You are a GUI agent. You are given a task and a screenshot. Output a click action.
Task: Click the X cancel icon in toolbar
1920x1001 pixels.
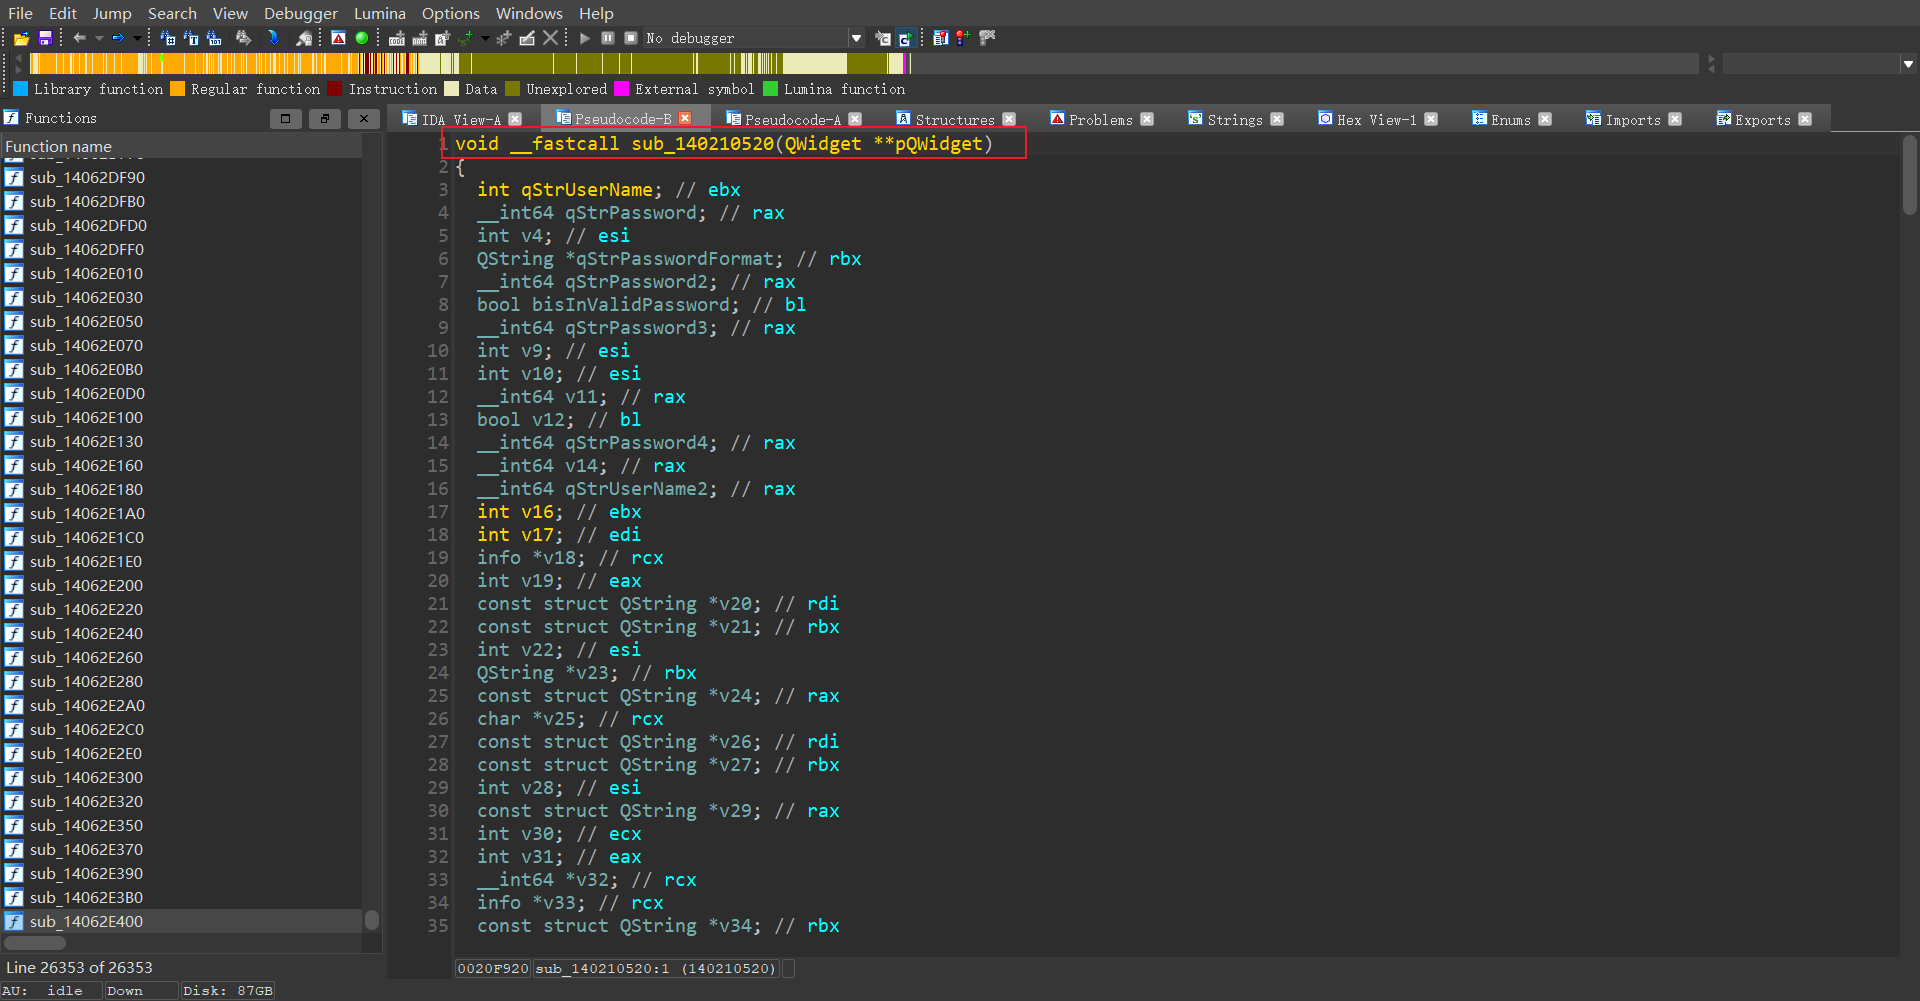(550, 38)
